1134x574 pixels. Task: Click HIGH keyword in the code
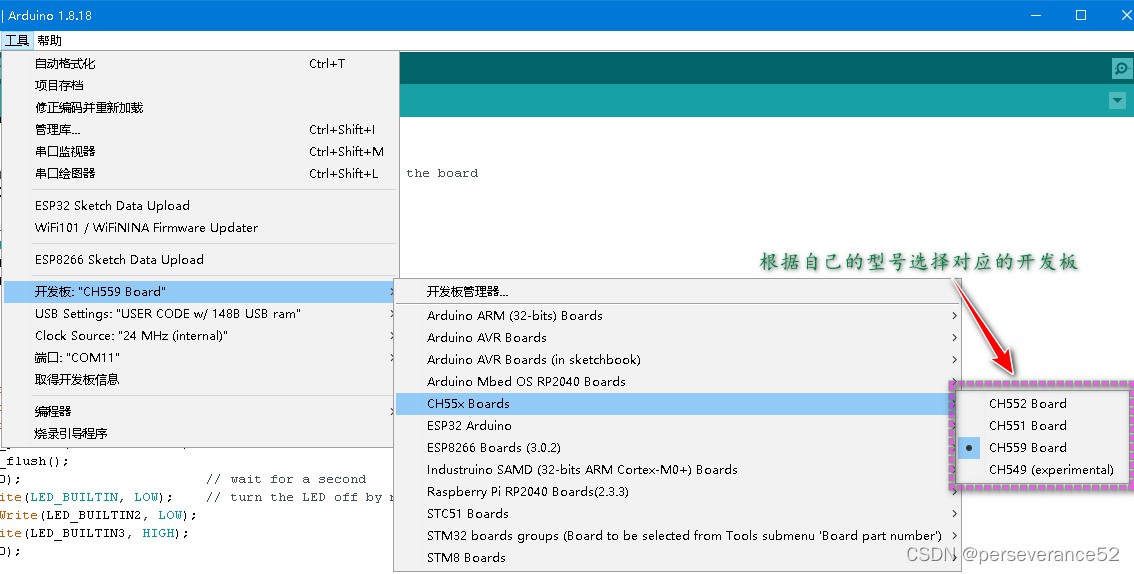click(158, 534)
